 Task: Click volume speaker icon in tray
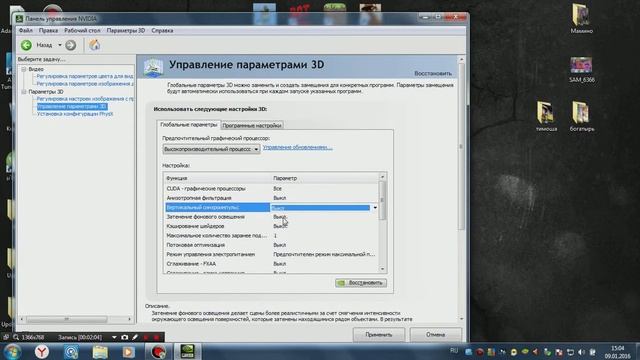point(582,352)
